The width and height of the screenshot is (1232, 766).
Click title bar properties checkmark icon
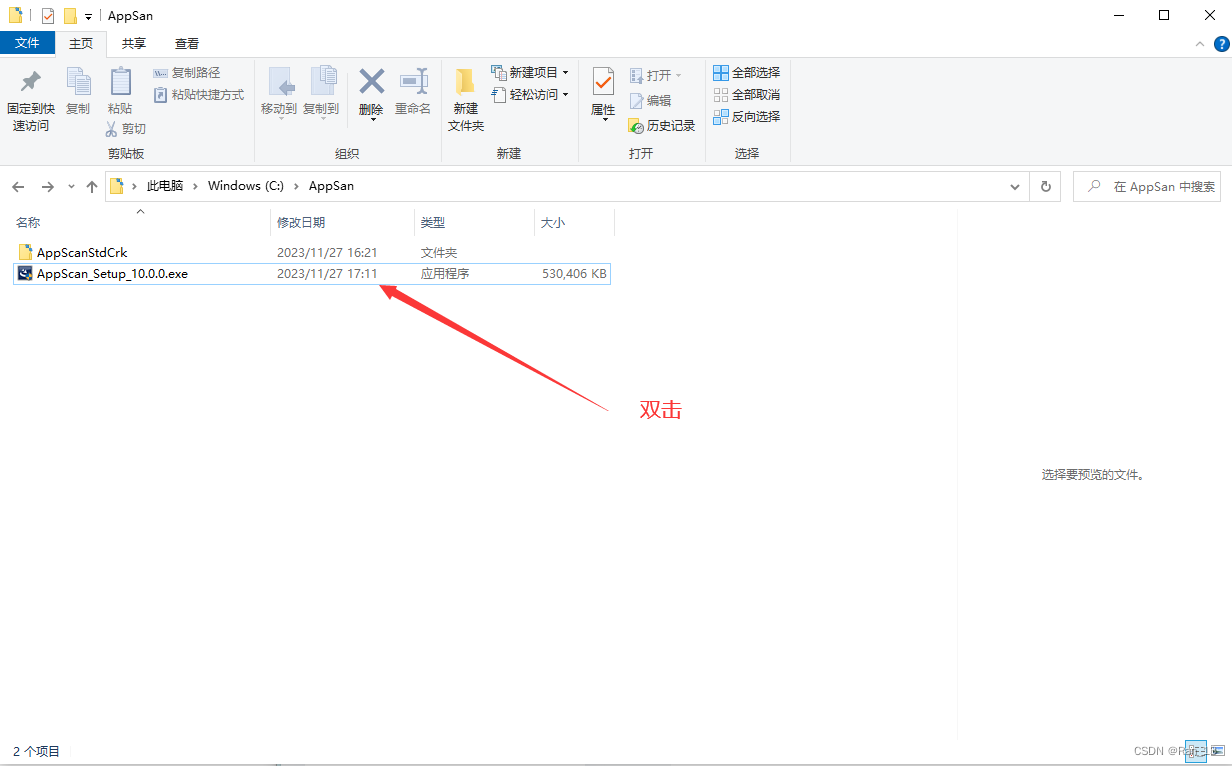point(48,16)
